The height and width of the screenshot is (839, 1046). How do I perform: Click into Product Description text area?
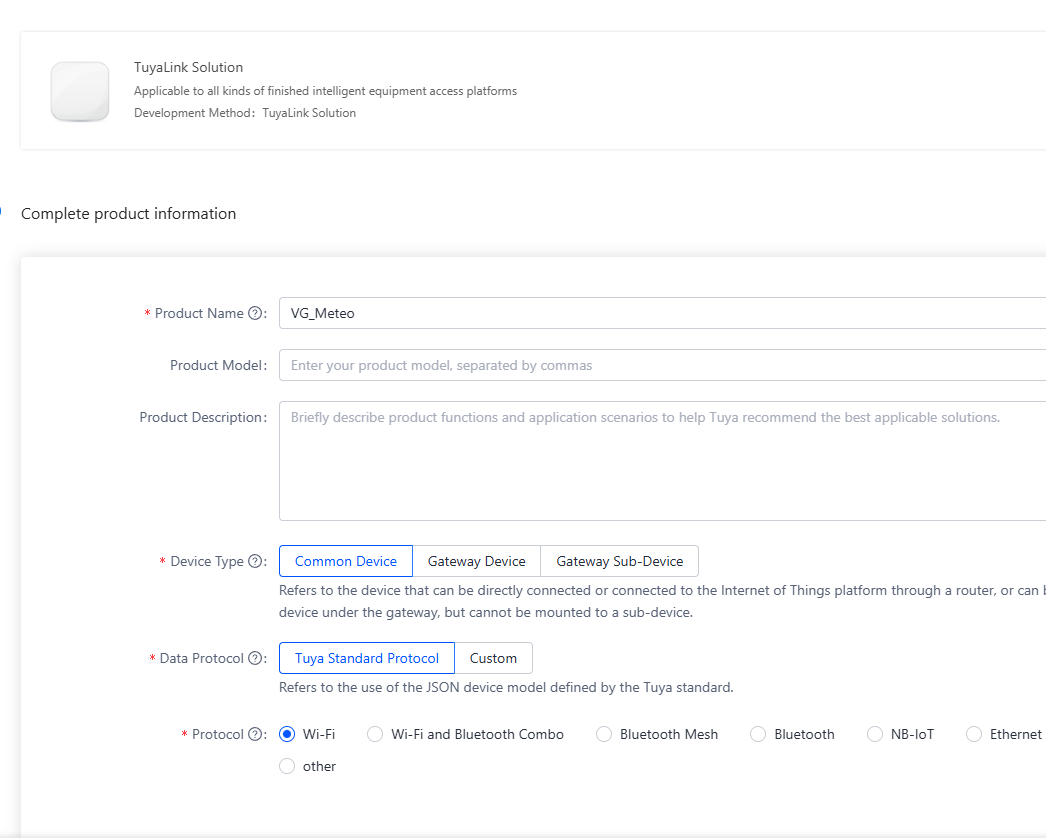pos(660,460)
